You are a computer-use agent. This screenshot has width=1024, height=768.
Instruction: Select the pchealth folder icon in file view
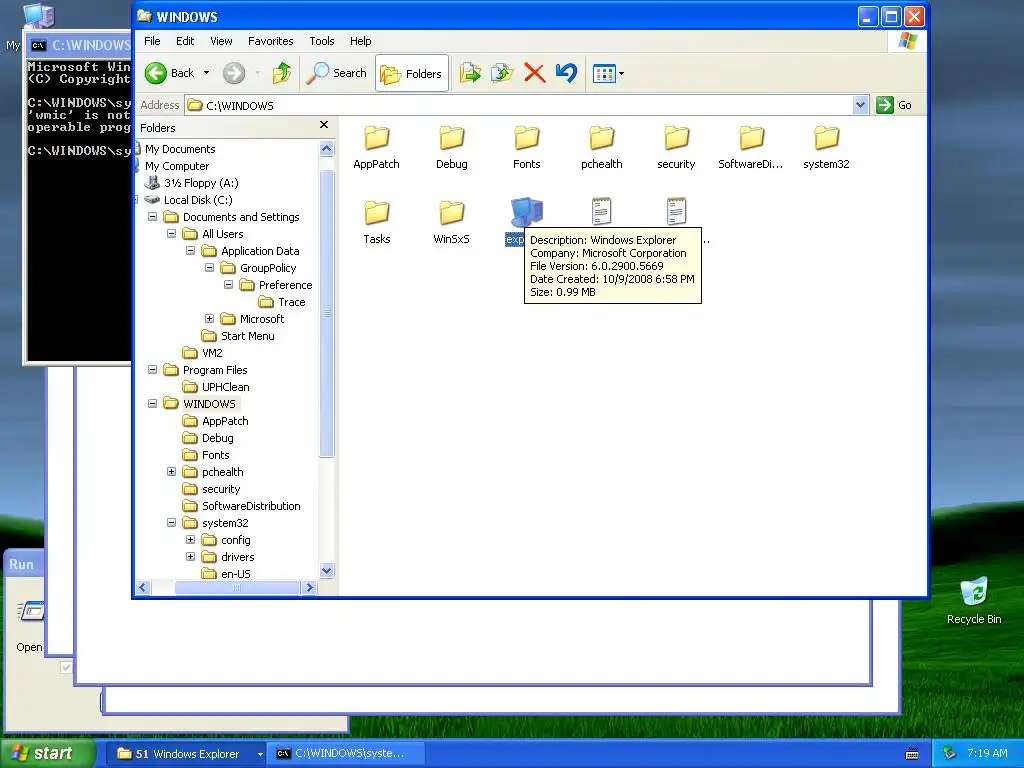(x=601, y=138)
